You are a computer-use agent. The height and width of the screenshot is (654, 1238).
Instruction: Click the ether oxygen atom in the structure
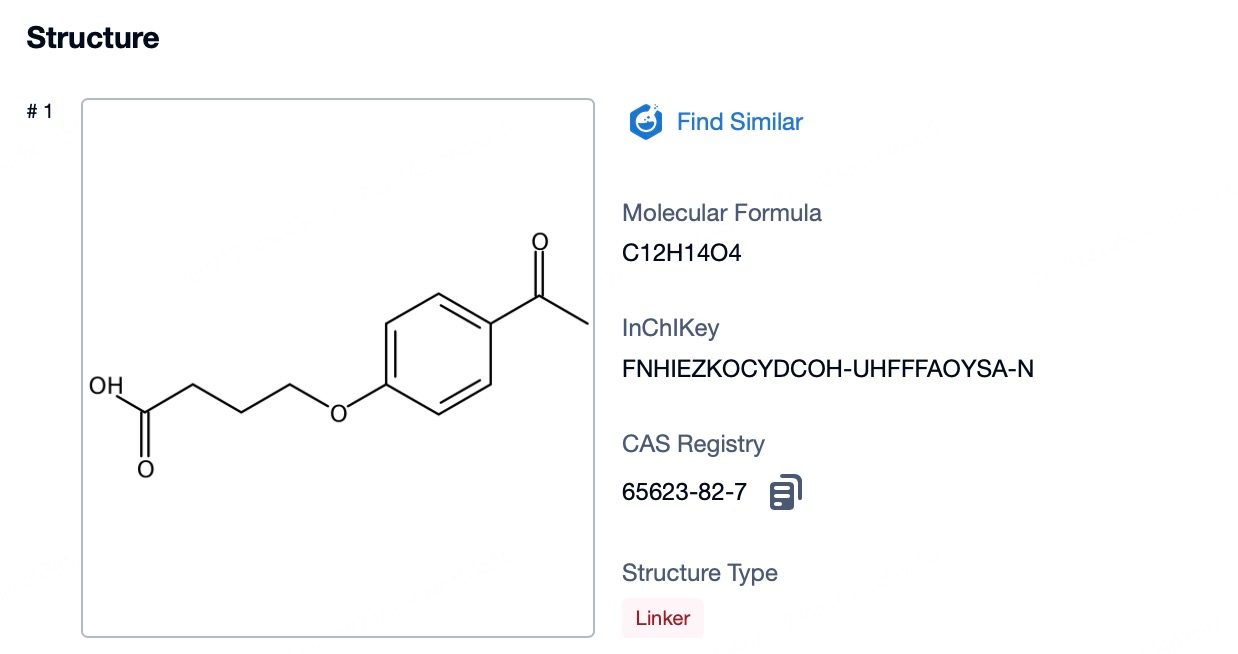[338, 412]
